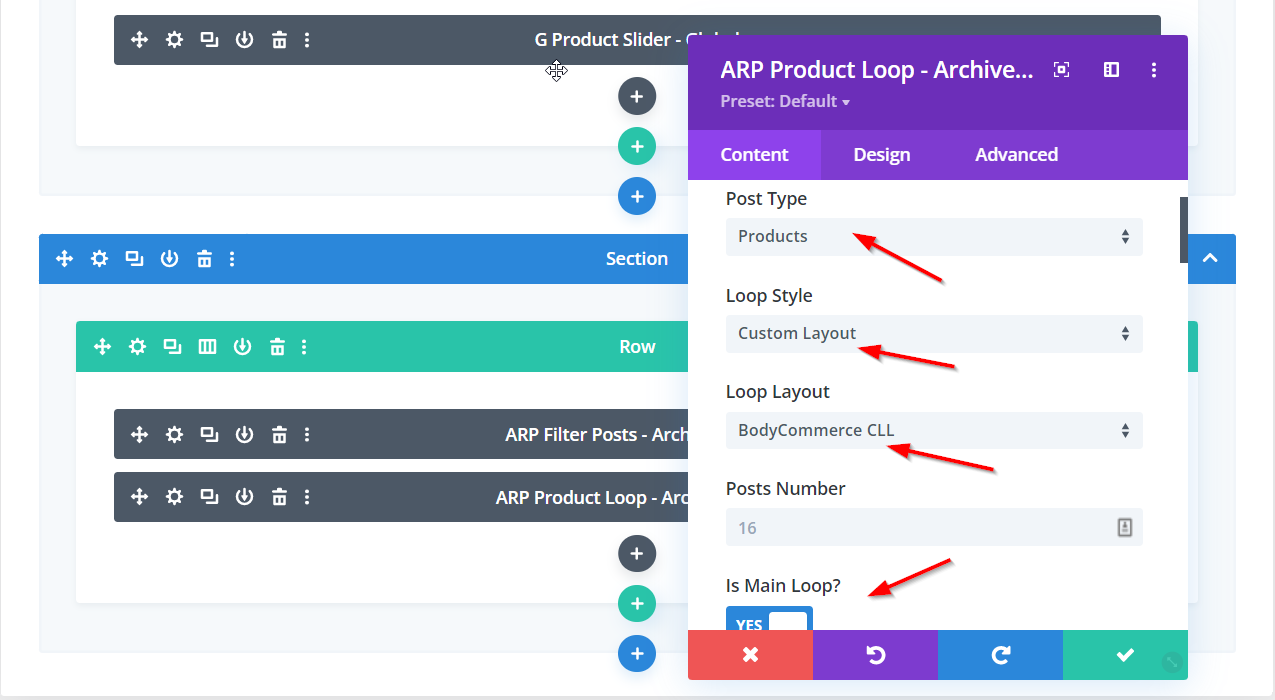This screenshot has width=1275, height=700.
Task: Click the move handle on Section bar
Action: click(x=65, y=259)
